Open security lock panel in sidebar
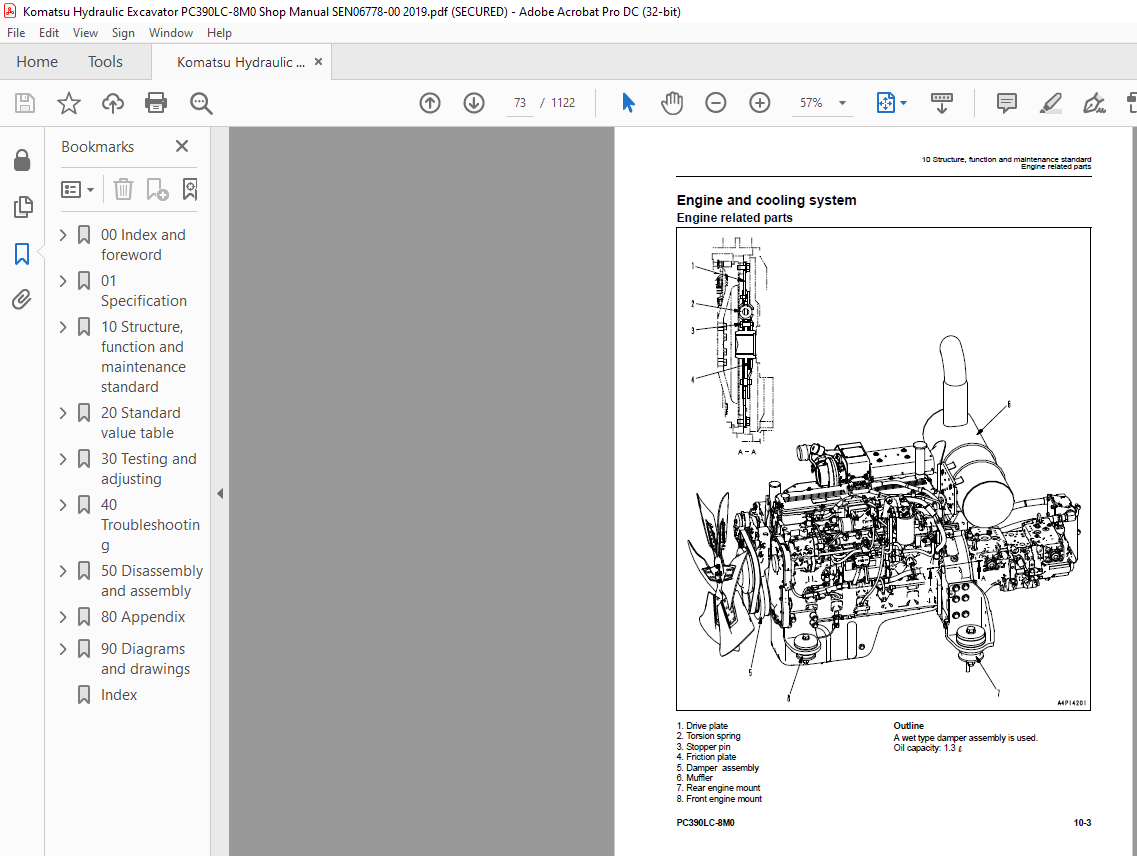This screenshot has height=856, width=1137. (x=22, y=160)
